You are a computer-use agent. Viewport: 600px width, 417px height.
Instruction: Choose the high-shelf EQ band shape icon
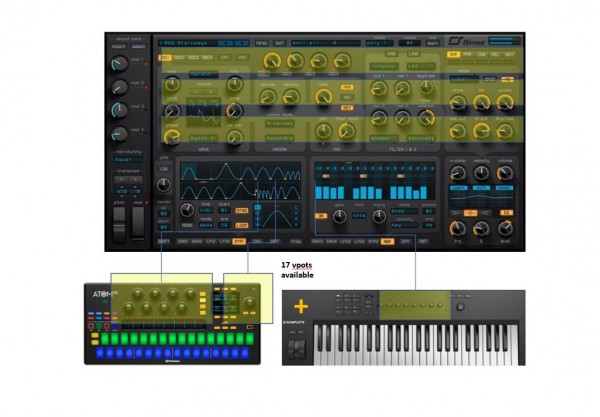pos(484,213)
